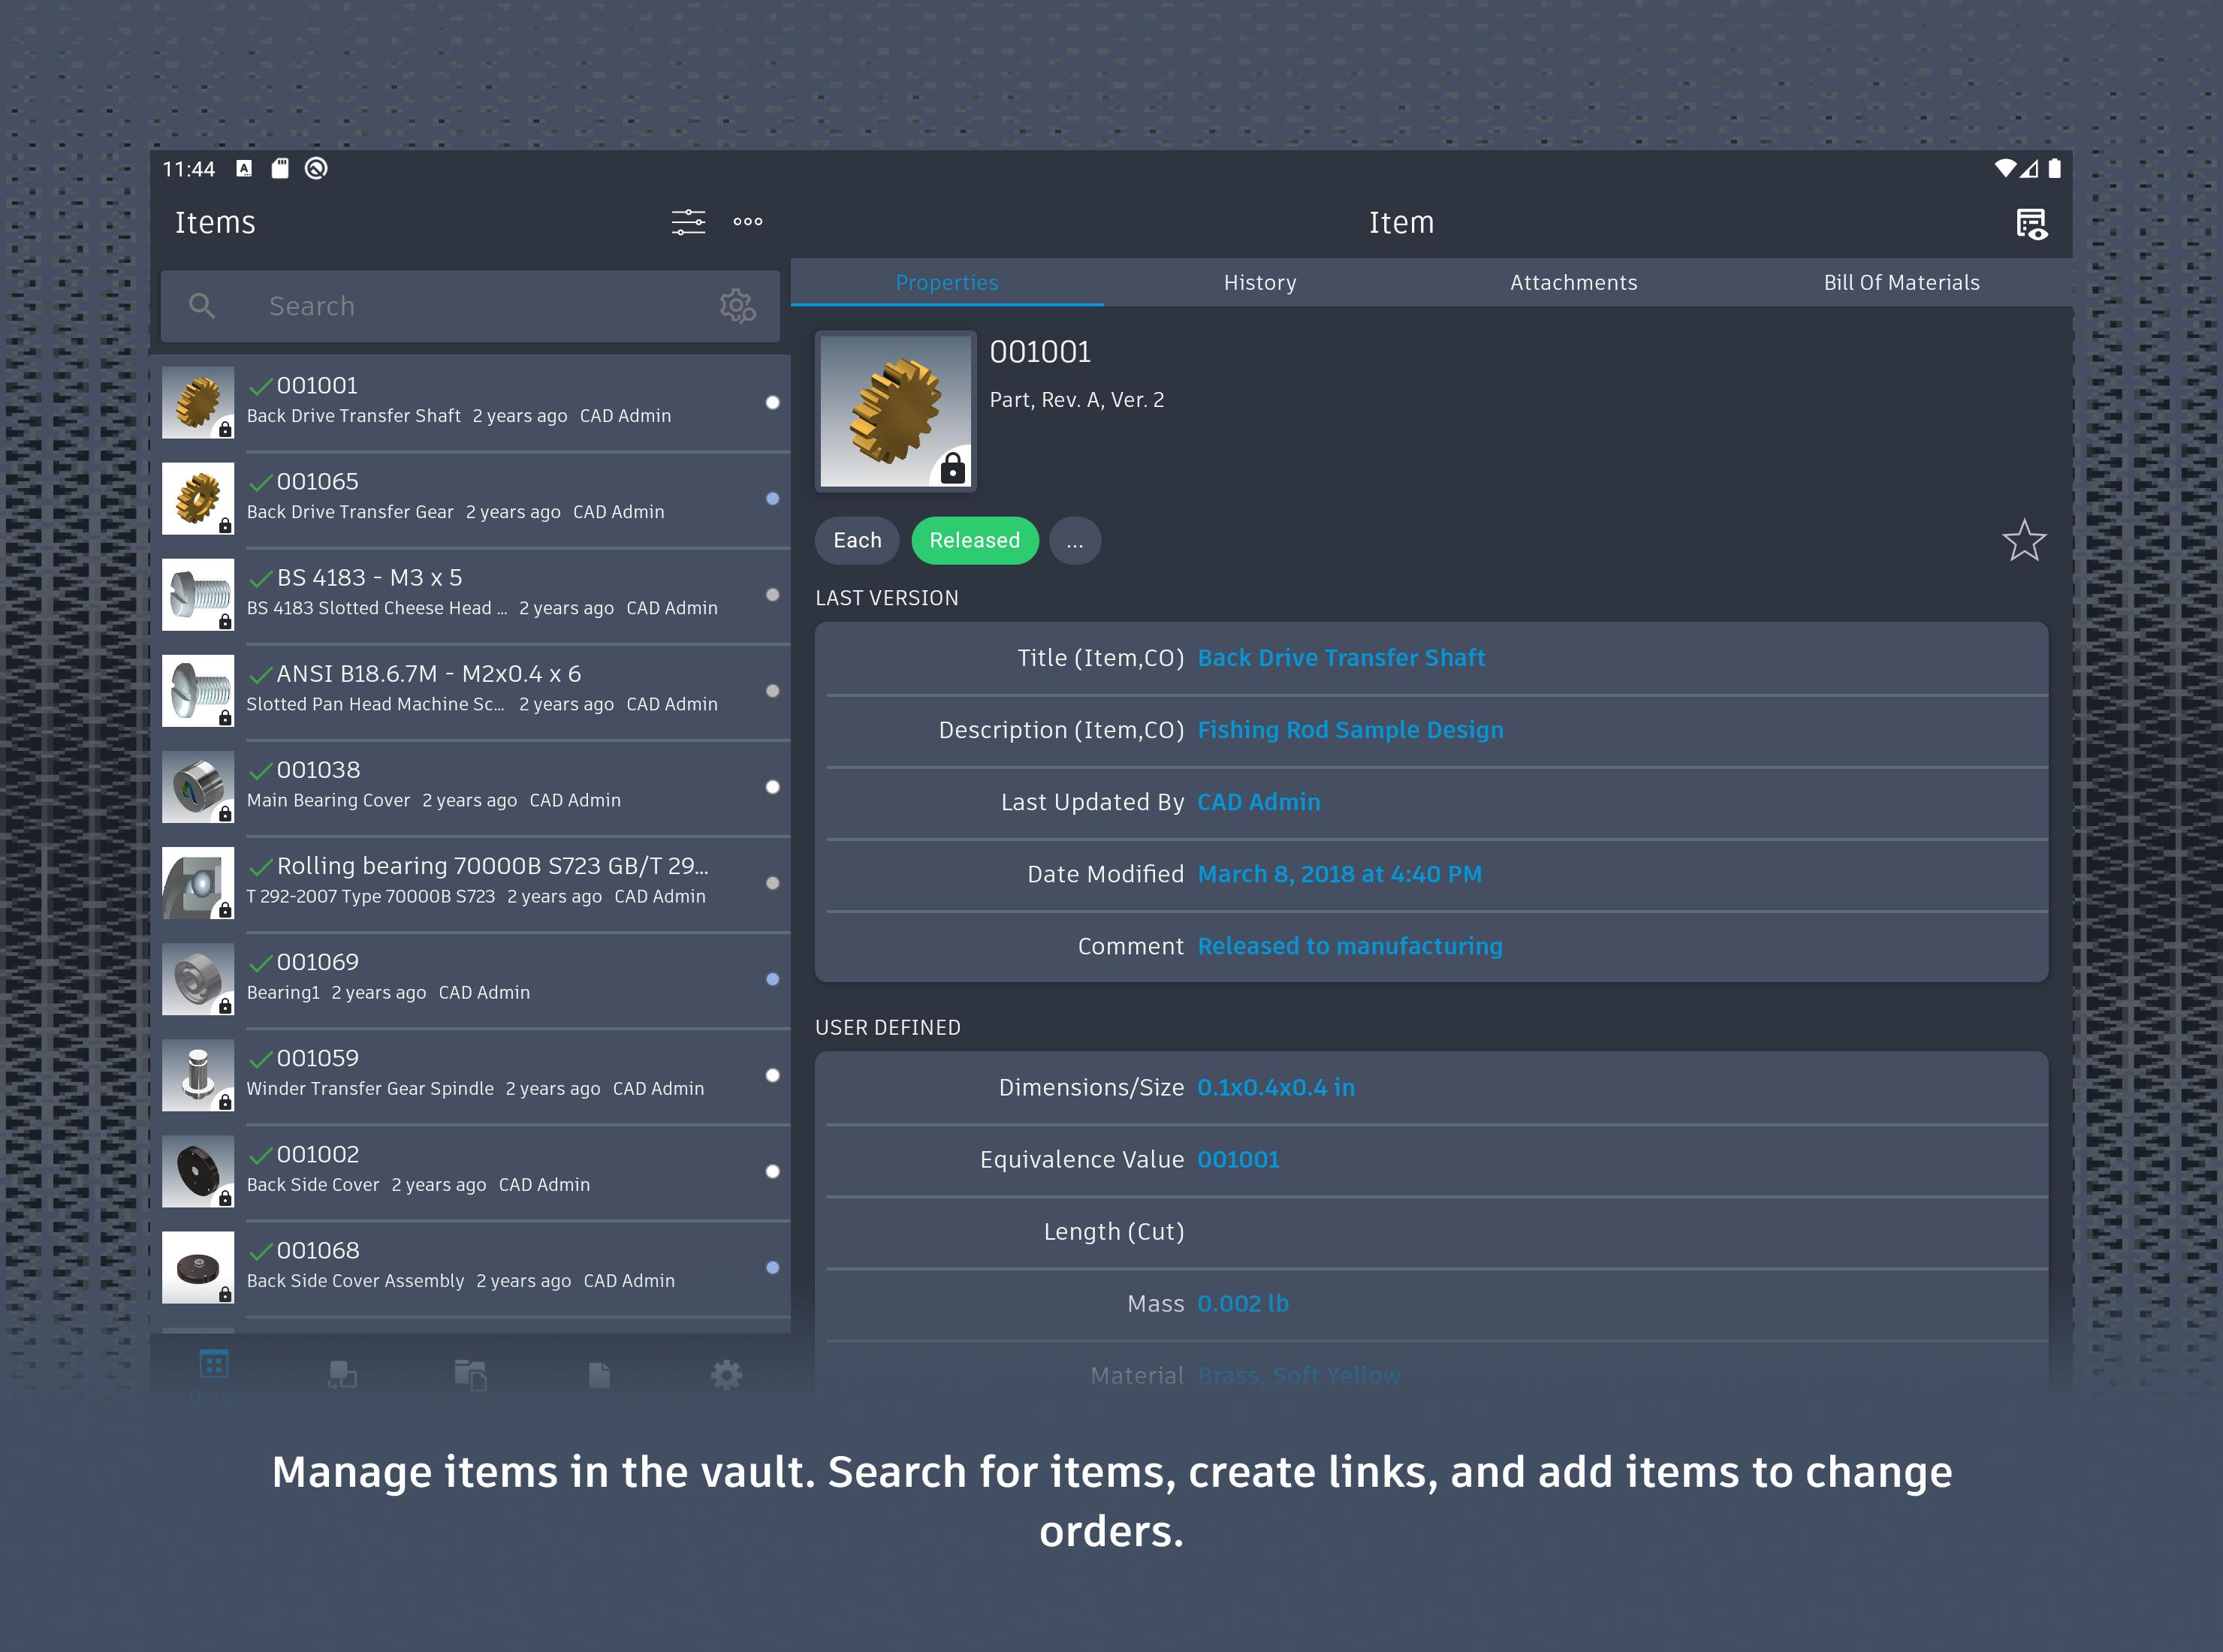Viewport: 2223px width, 1652px height.
Task: Click the Back Drive Transfer Shaft title link
Action: [1341, 658]
